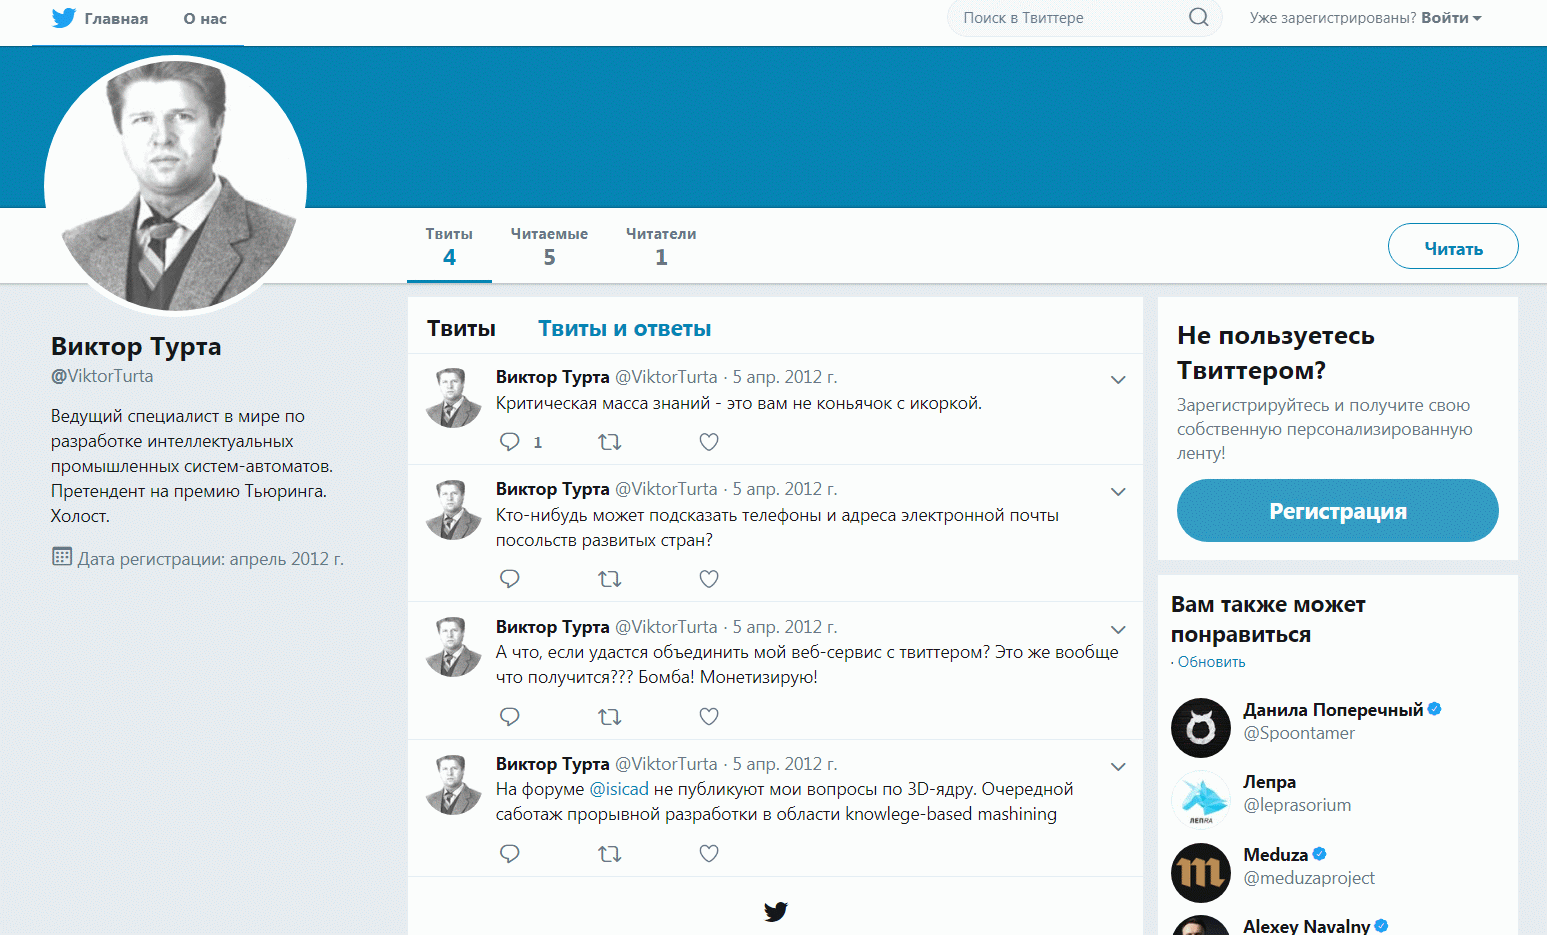The height and width of the screenshot is (935, 1547).
Task: Open the @isicad mention link
Action: [619, 789]
